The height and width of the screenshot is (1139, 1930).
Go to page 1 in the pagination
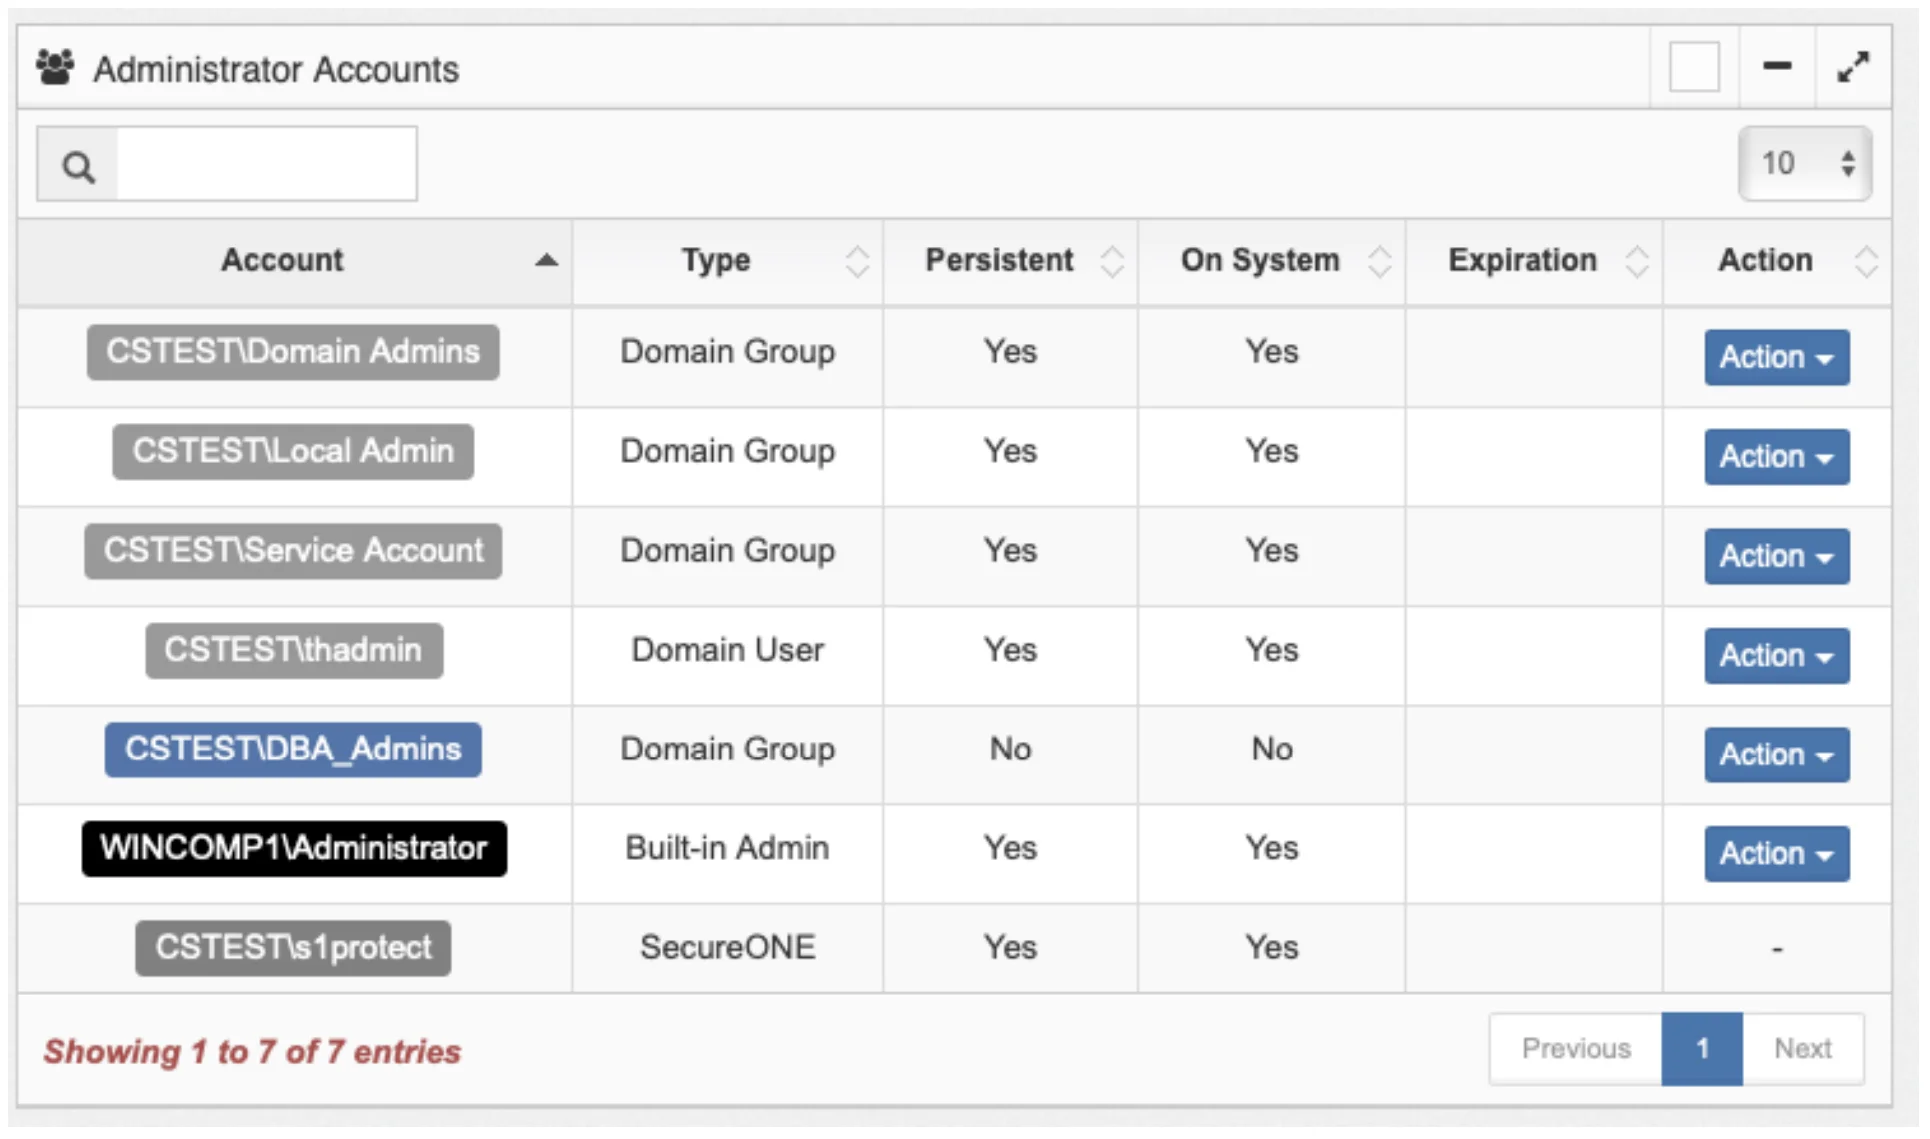click(x=1701, y=1048)
